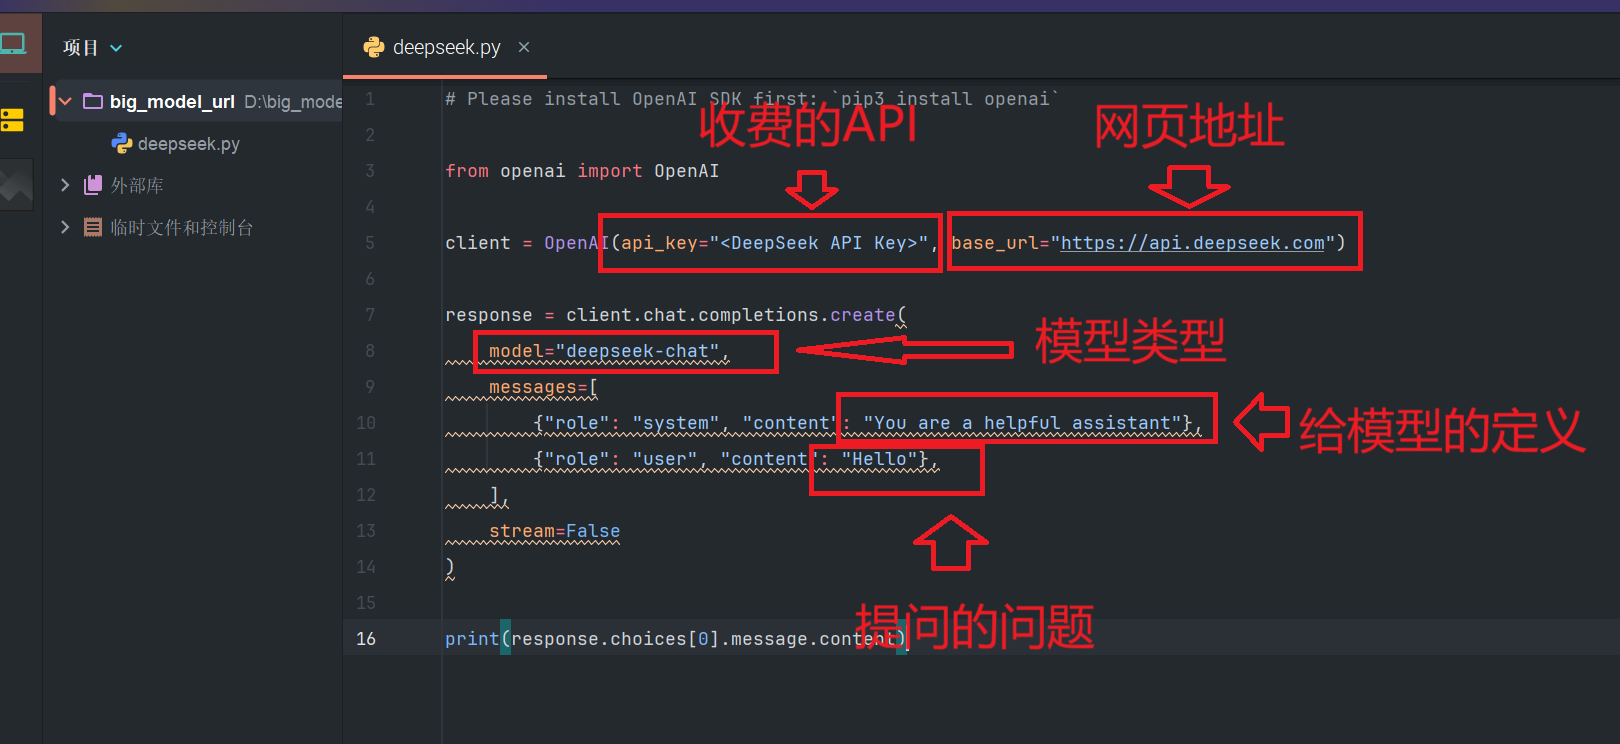Click the comment on line 1
Viewport: 1620px width, 744px height.
(x=752, y=99)
